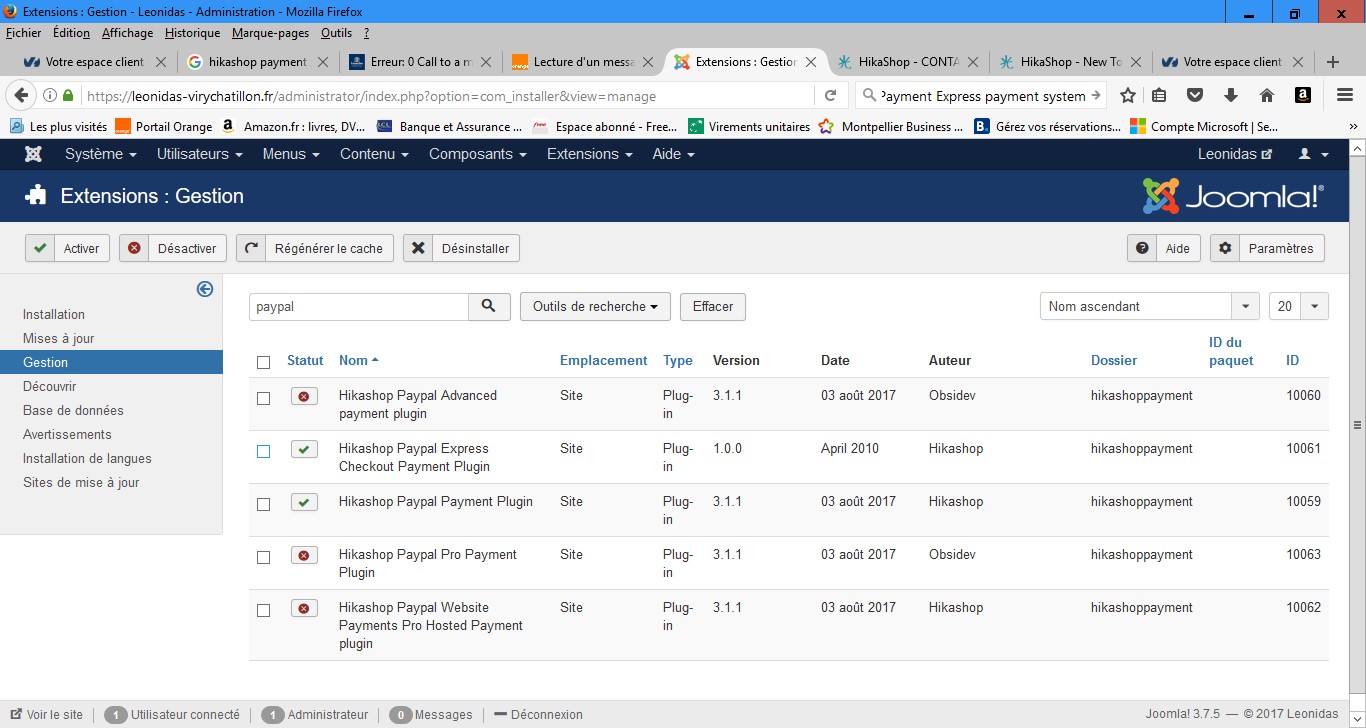Screen dimensions: 1366x728
Task: Show bookmarks list icon in toolbar
Action: pyautogui.click(x=1159, y=96)
